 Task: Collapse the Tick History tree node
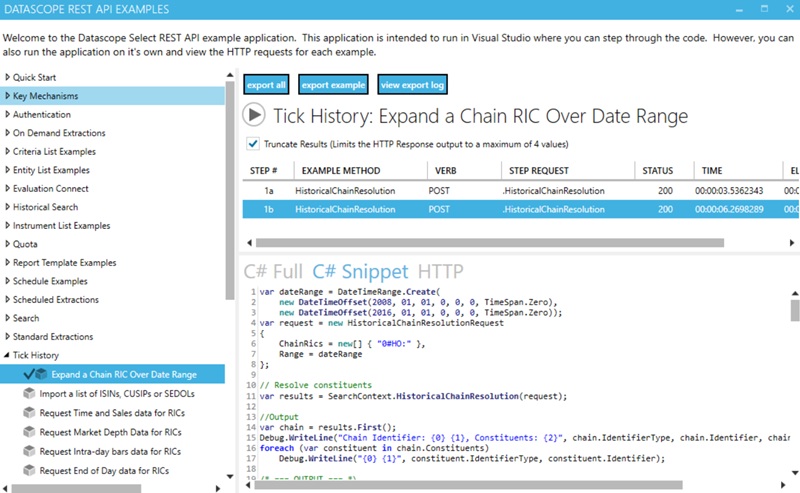(8, 355)
